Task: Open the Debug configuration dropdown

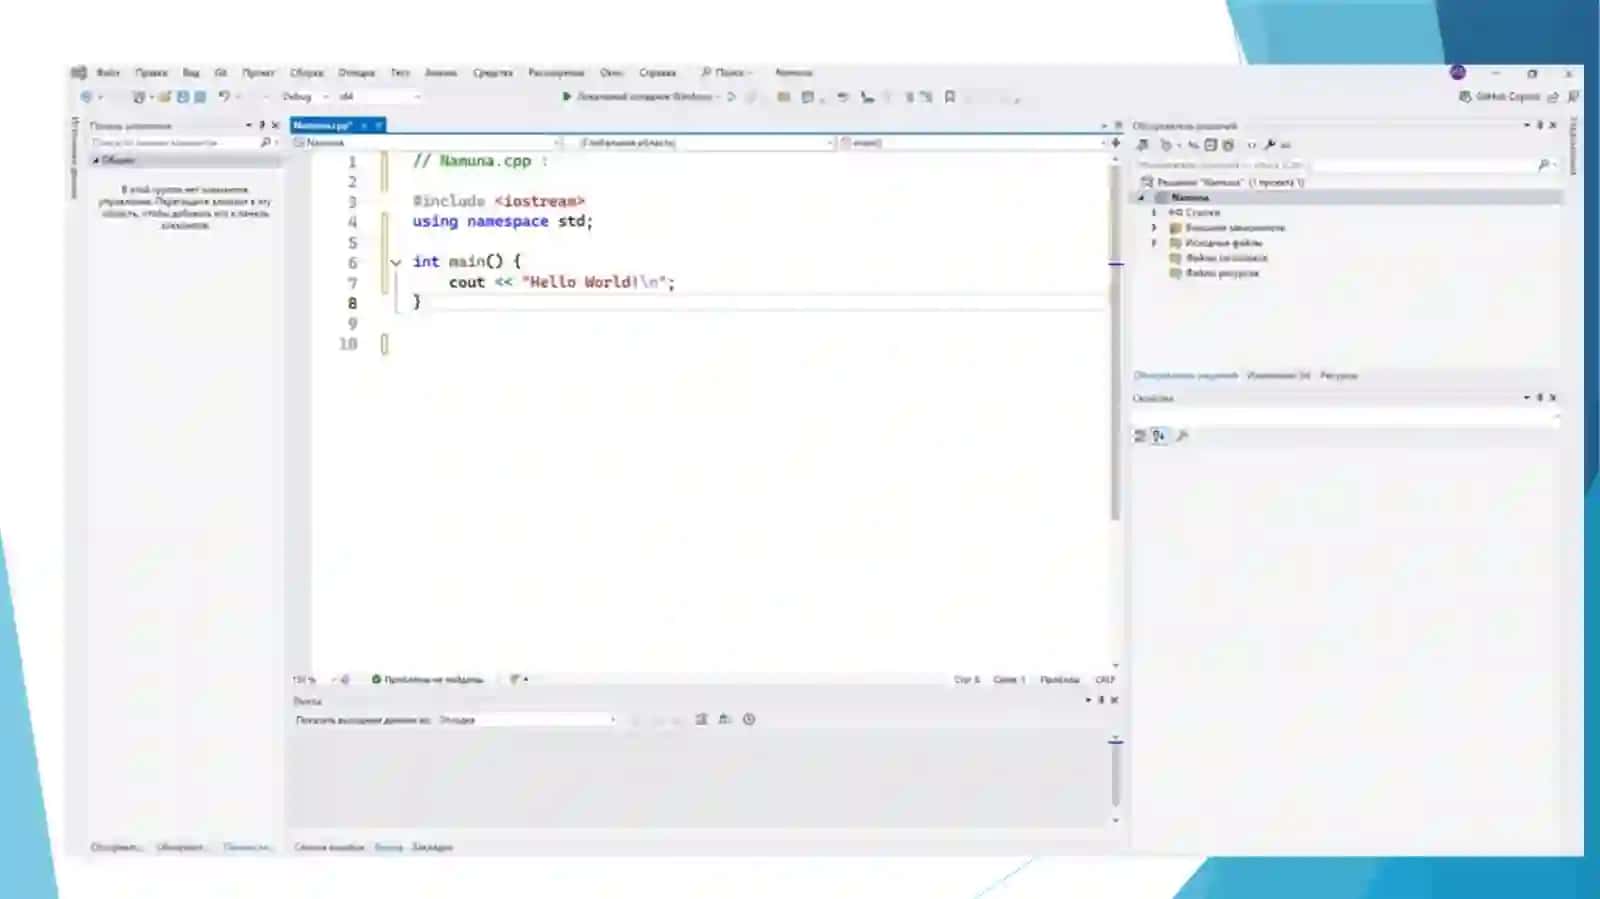Action: coord(304,97)
